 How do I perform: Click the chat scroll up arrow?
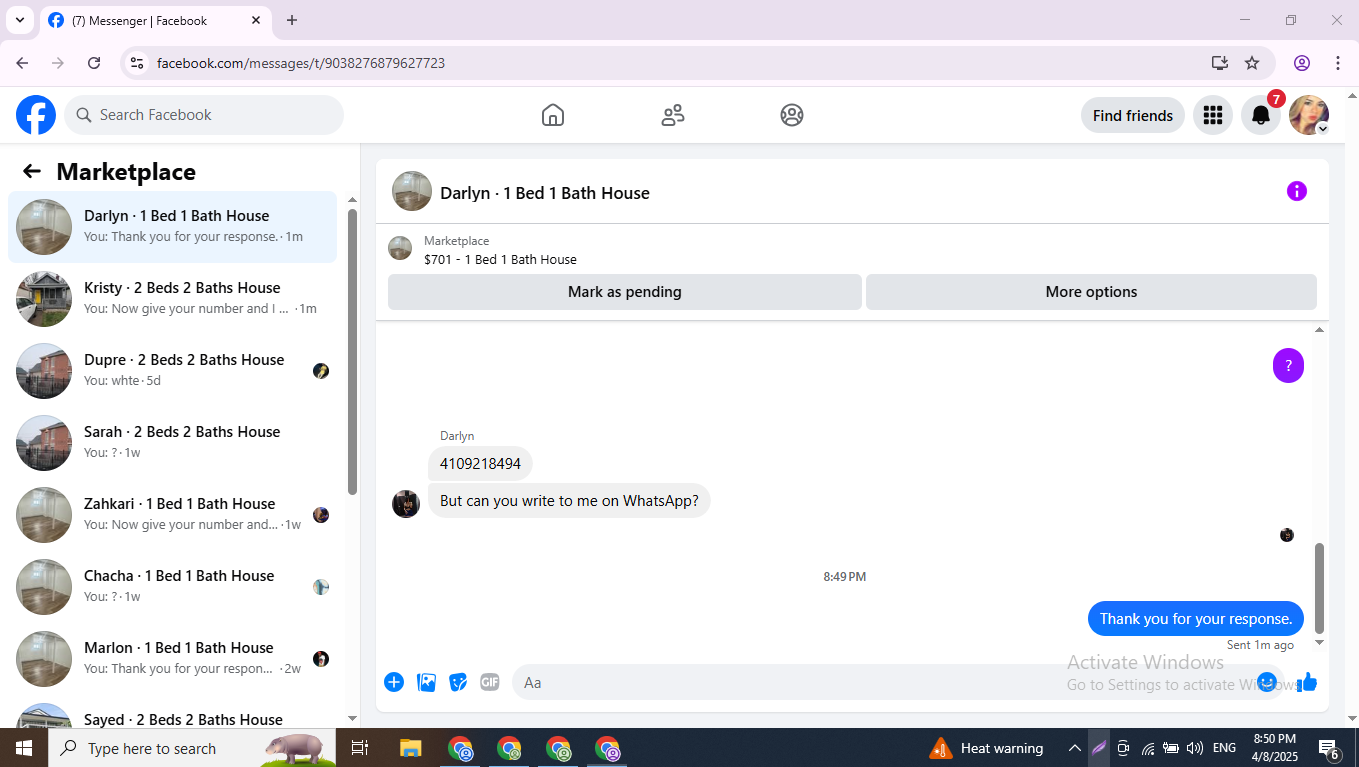[1319, 330]
